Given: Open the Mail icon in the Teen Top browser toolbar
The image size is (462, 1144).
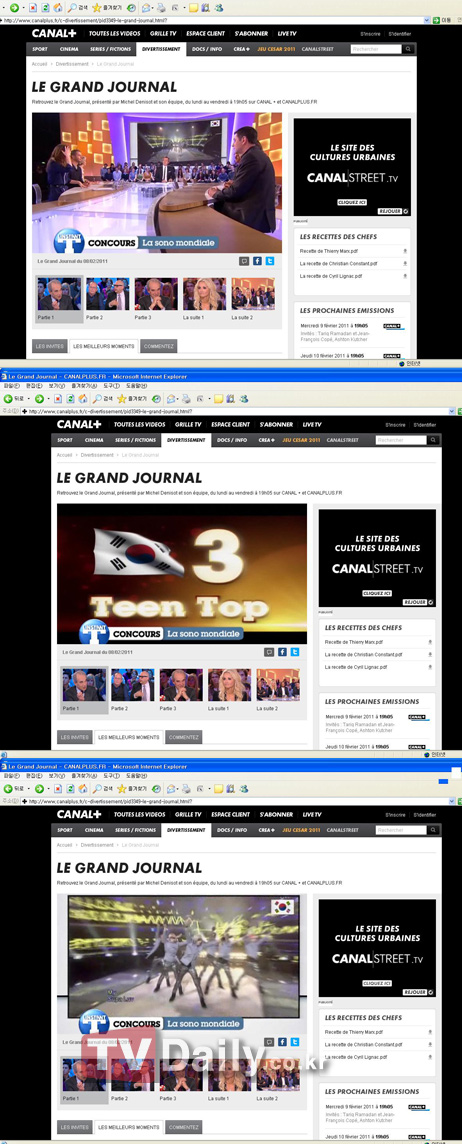Looking at the screenshot, I should pyautogui.click(x=170, y=399).
